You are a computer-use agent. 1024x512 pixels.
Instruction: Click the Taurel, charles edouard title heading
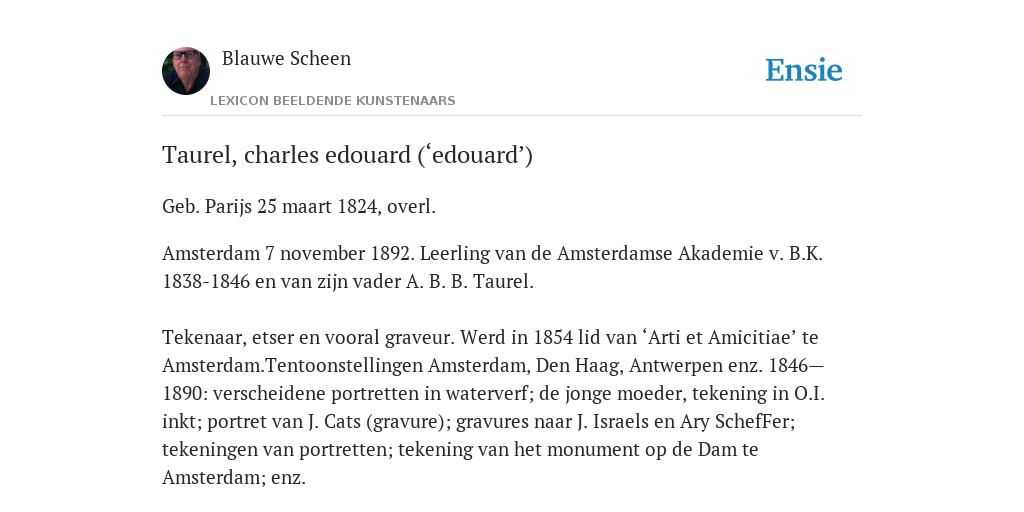[x=347, y=155]
